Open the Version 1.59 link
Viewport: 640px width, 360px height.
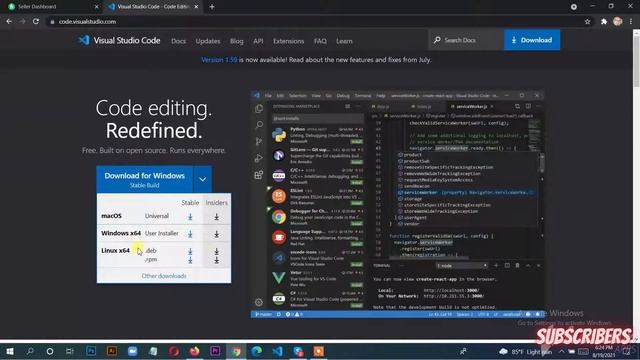coord(219,60)
